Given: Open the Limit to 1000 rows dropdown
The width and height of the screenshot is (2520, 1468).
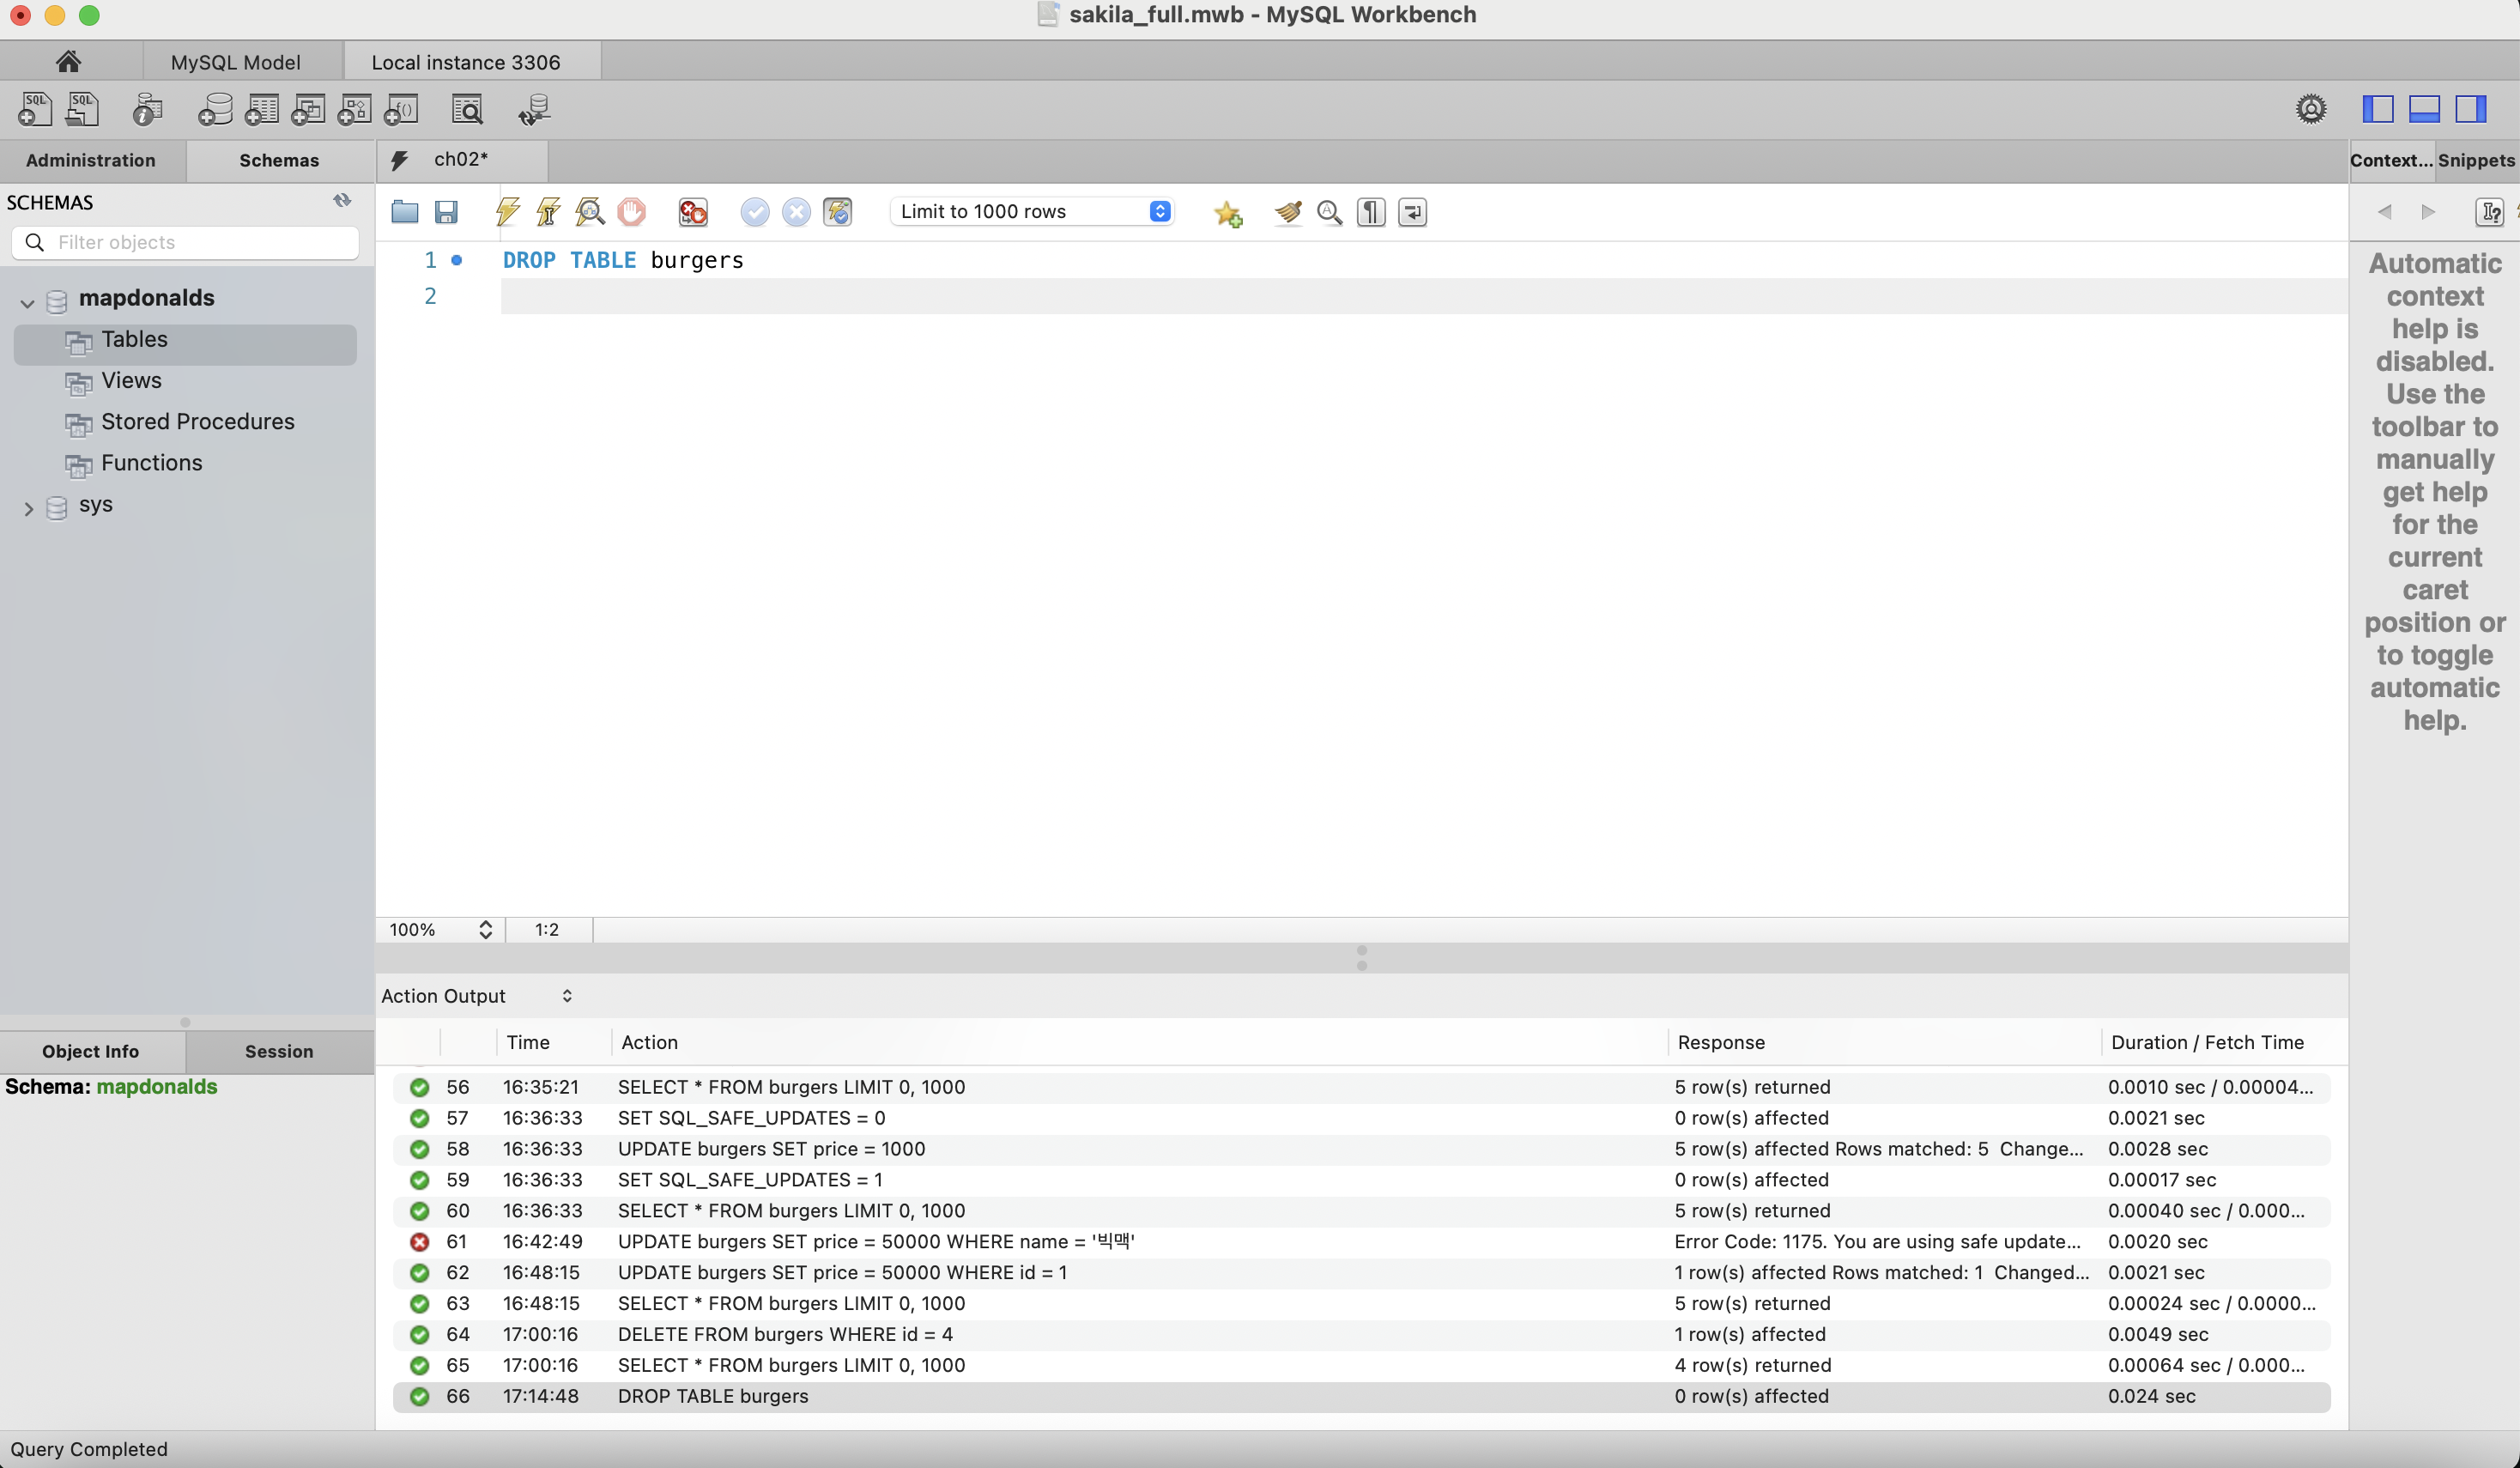Looking at the screenshot, I should pos(1031,211).
